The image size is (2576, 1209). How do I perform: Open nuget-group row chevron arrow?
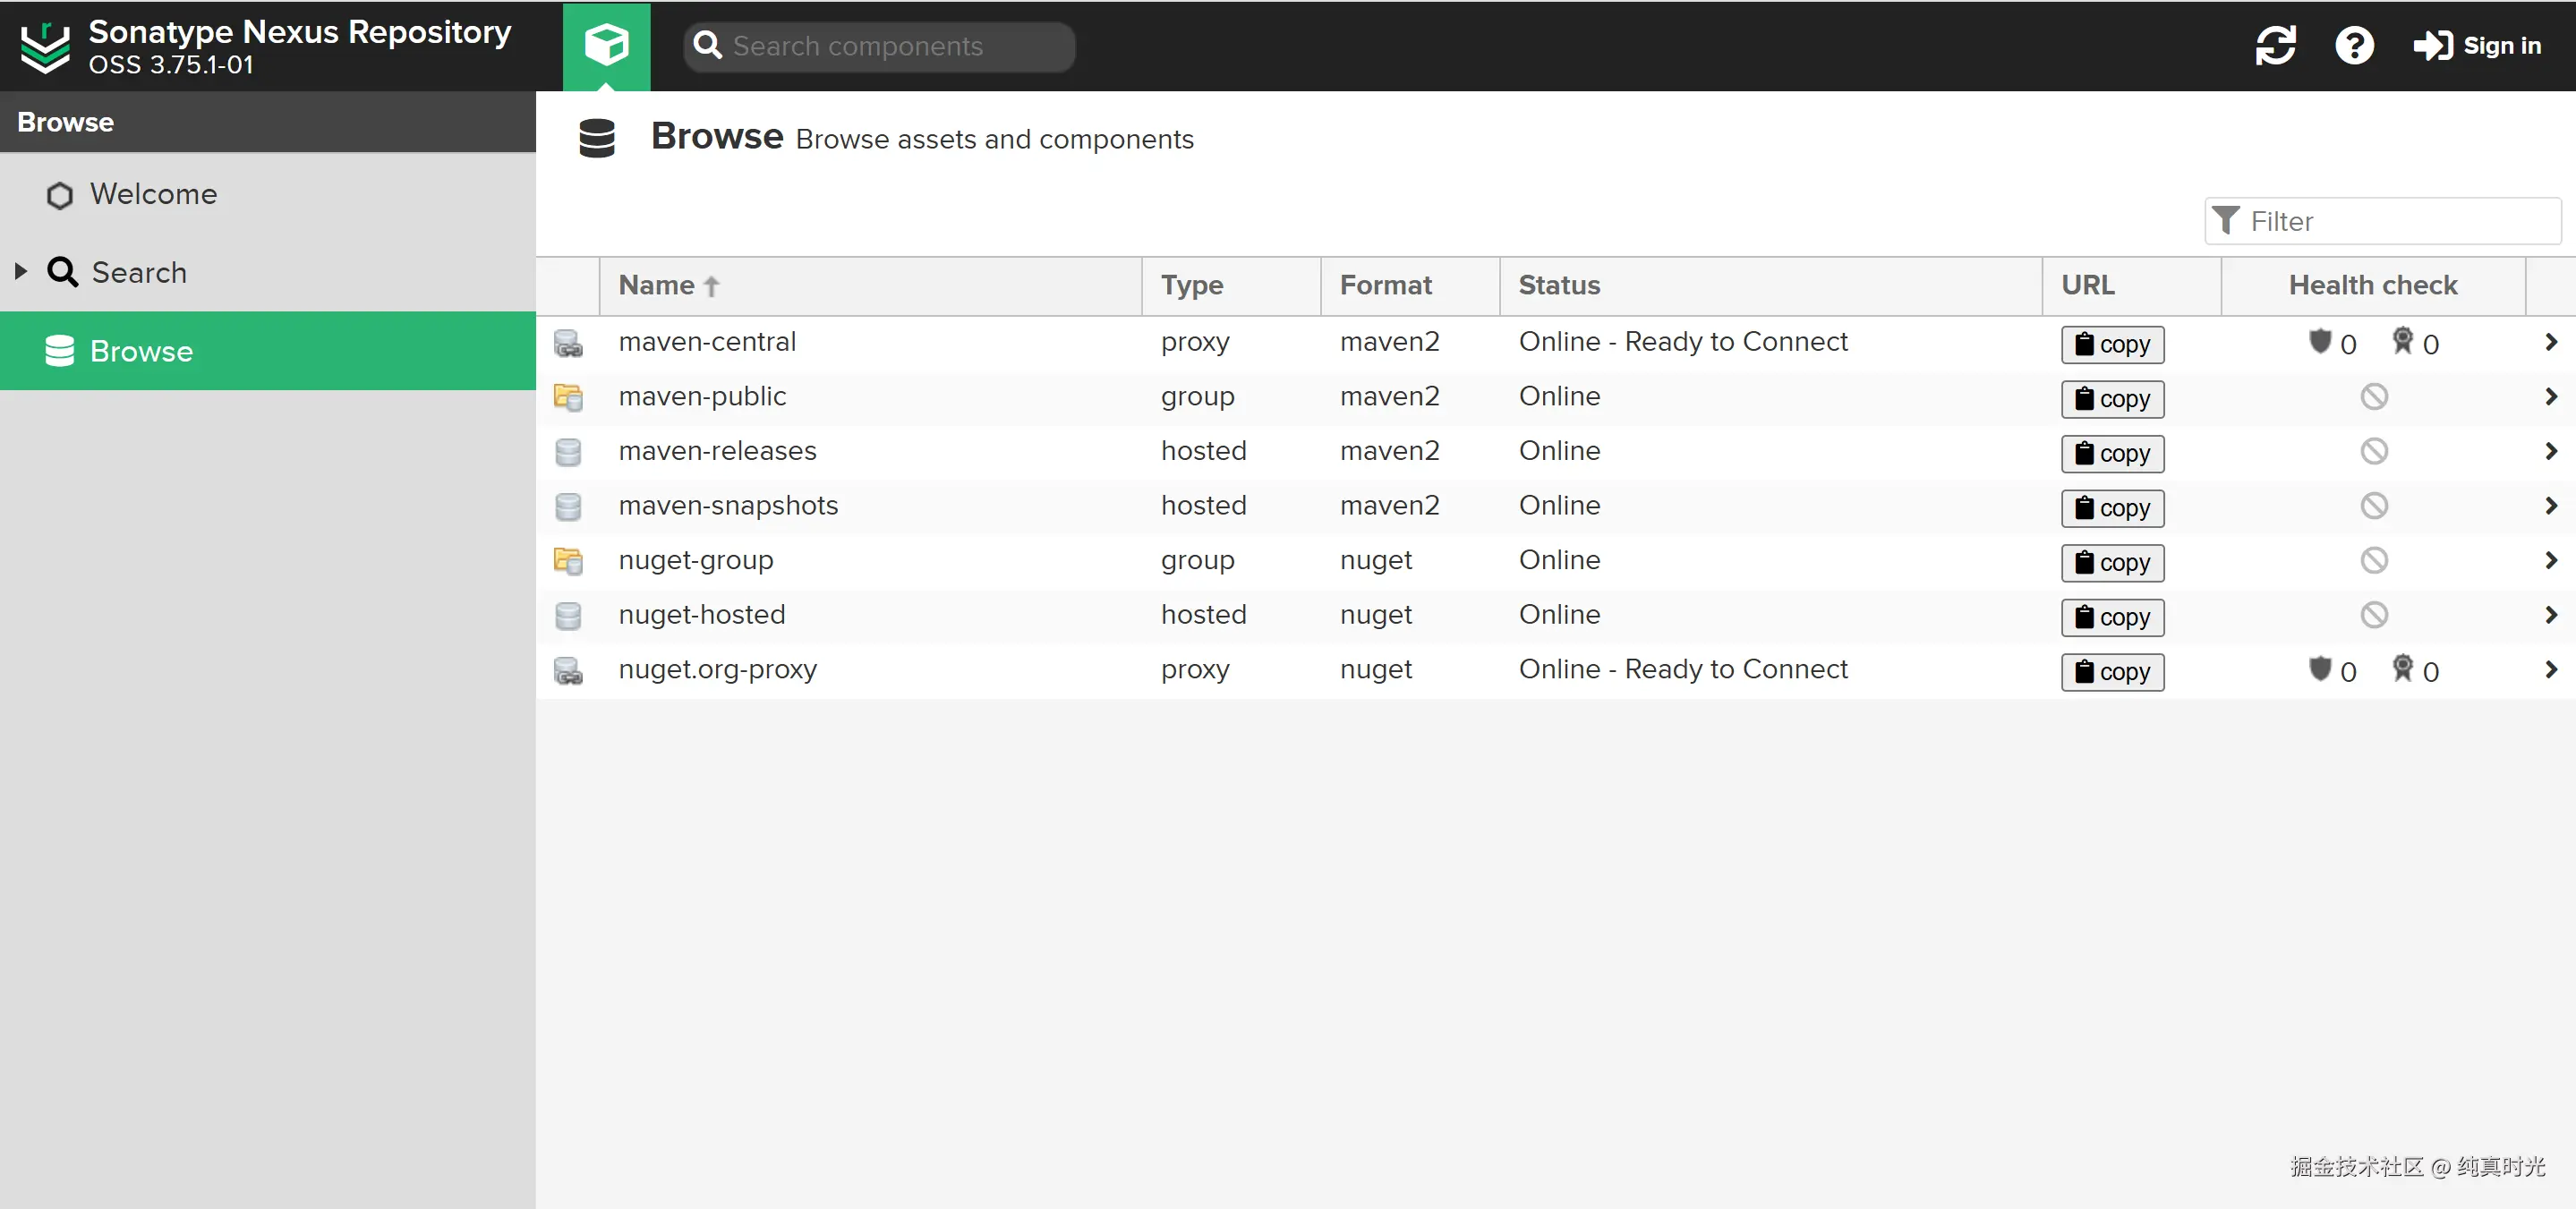(2550, 560)
